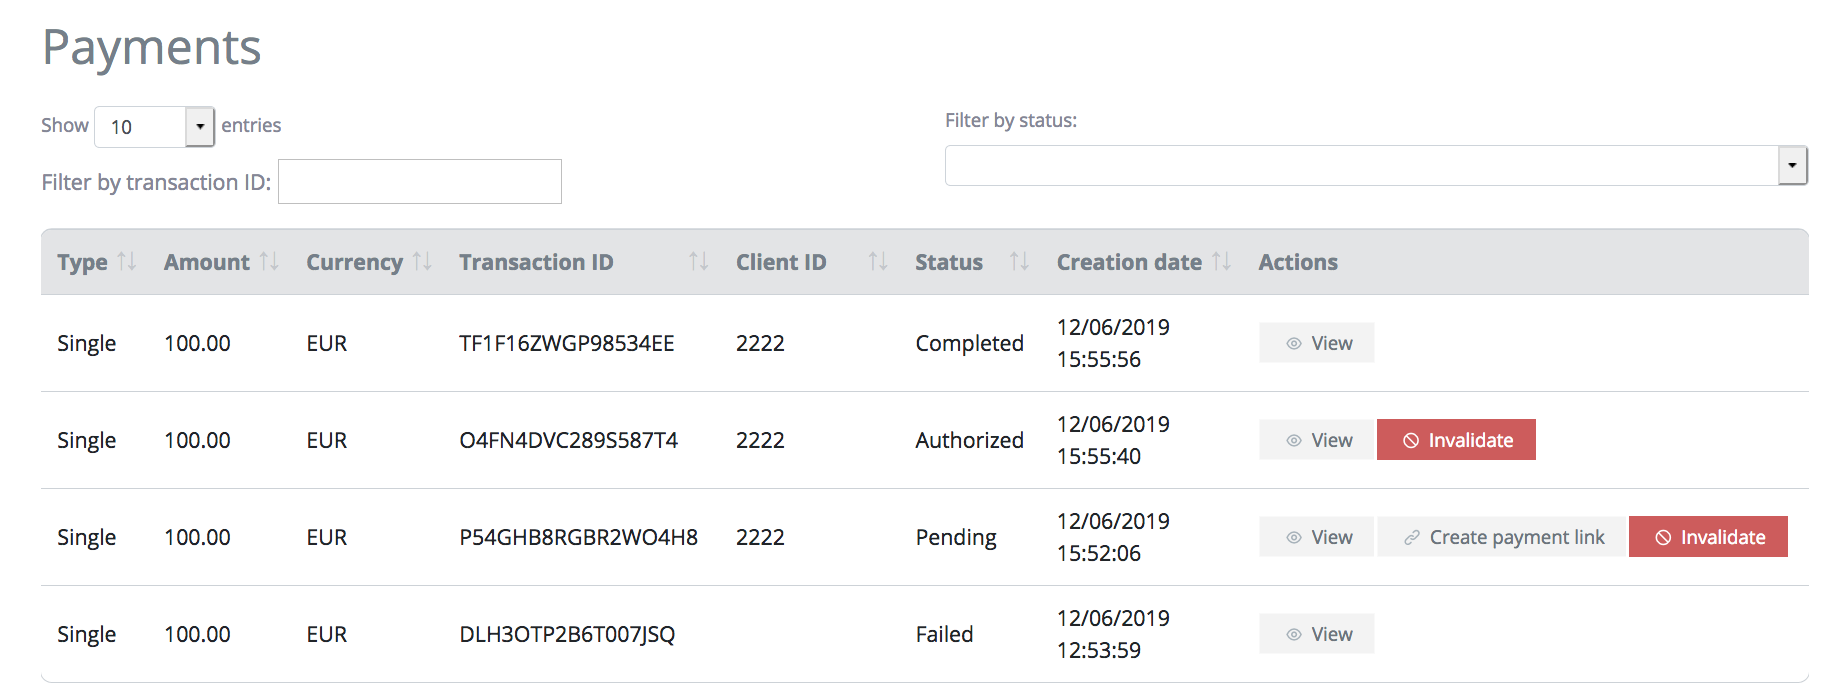The width and height of the screenshot is (1838, 698).
Task: Click the Completed status cell
Action: [x=969, y=343]
